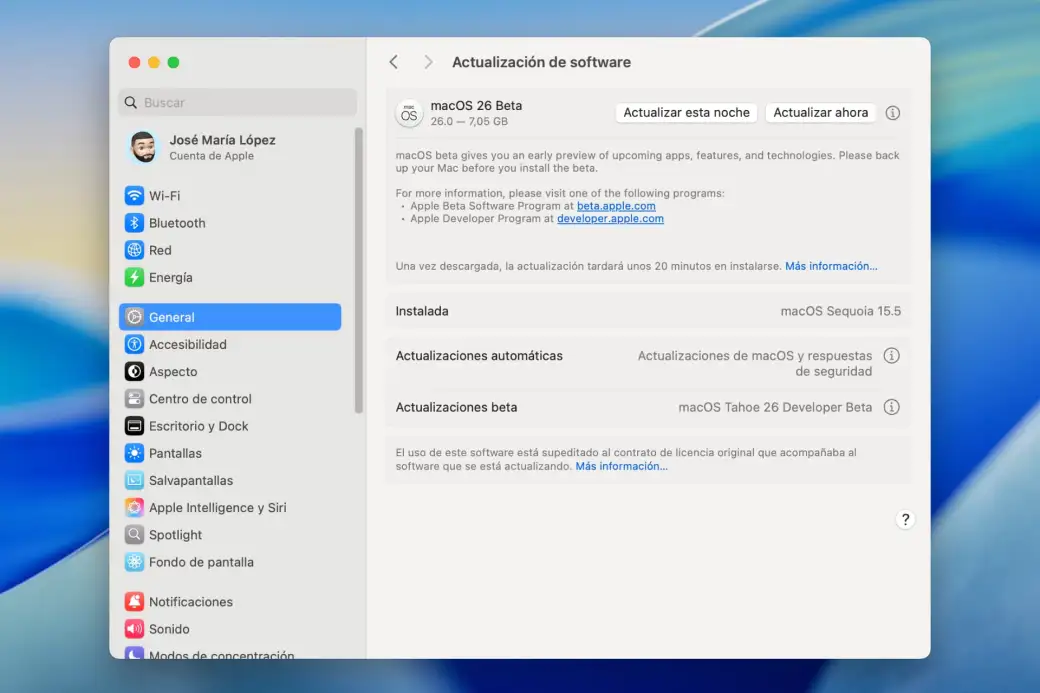
Task: Select Bluetooth in the sidebar
Action: 177,223
